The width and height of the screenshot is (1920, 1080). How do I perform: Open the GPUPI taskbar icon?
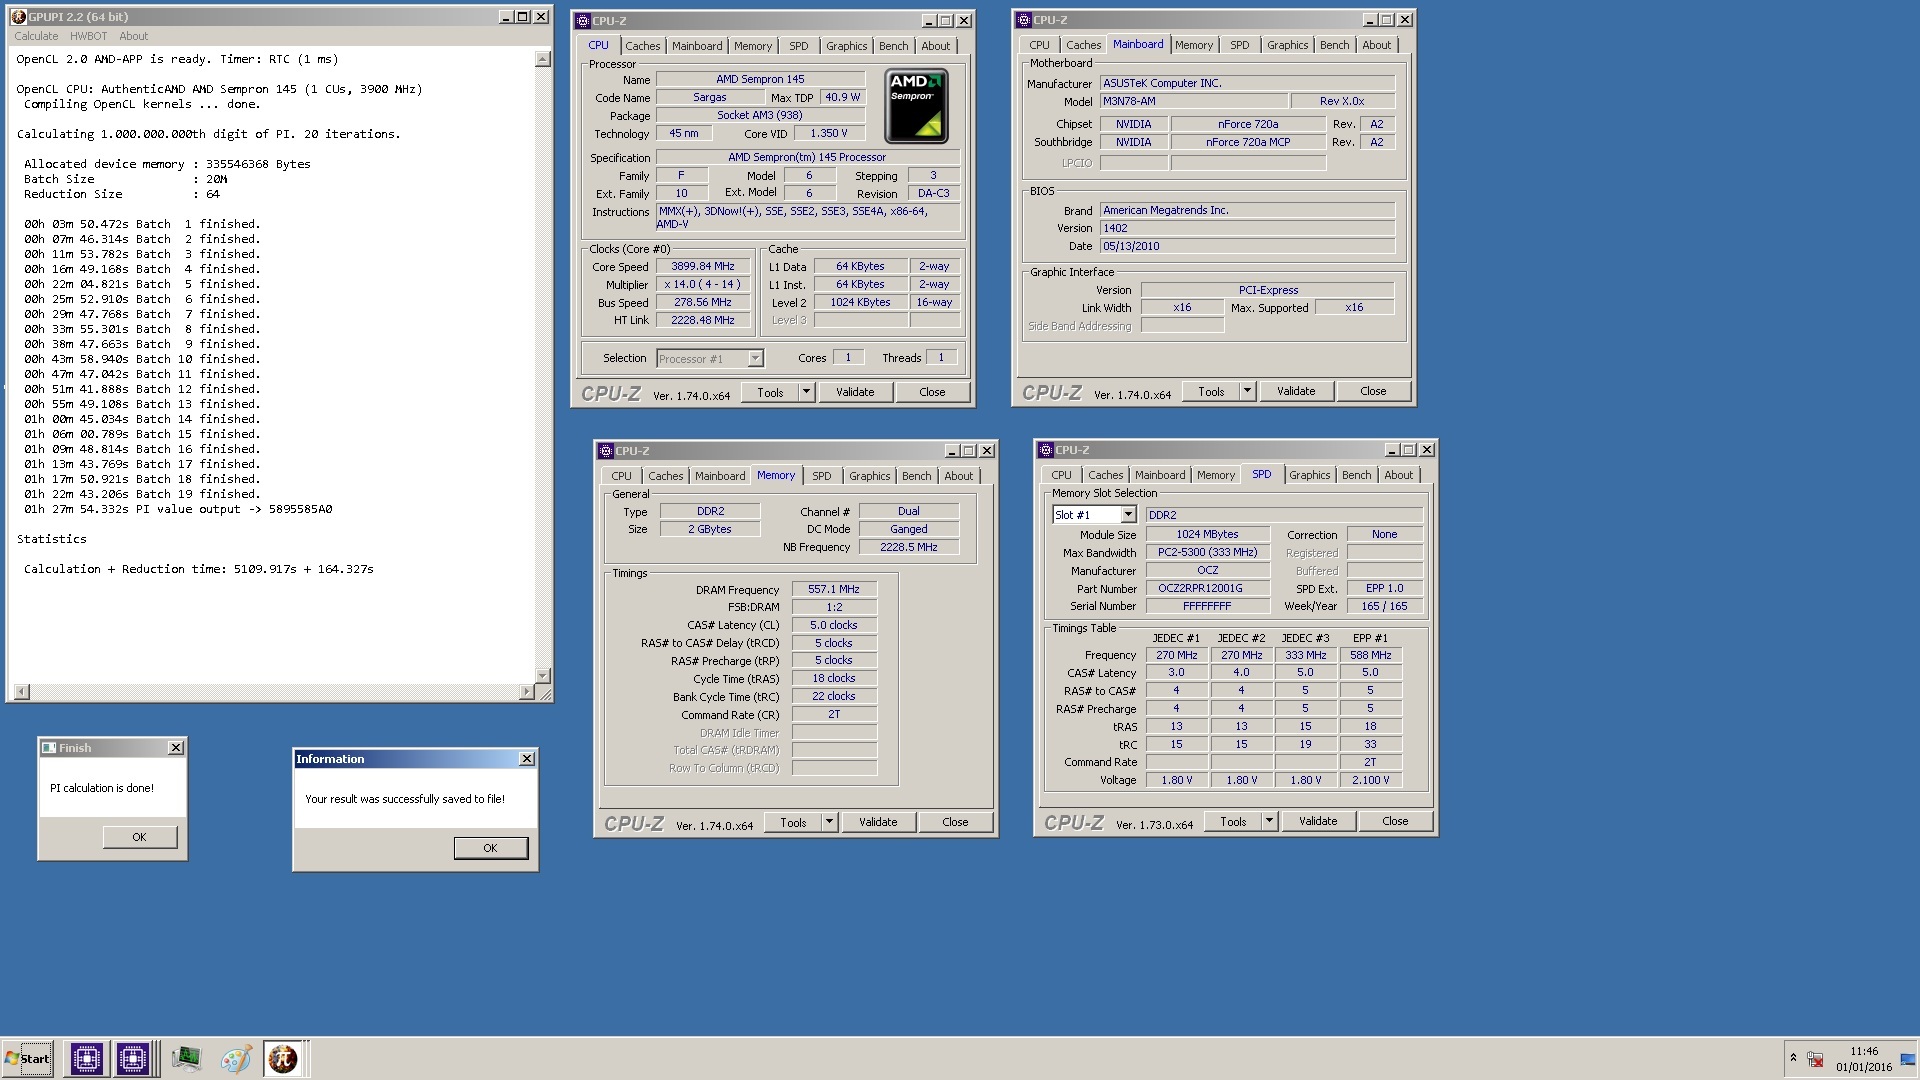tap(283, 1058)
